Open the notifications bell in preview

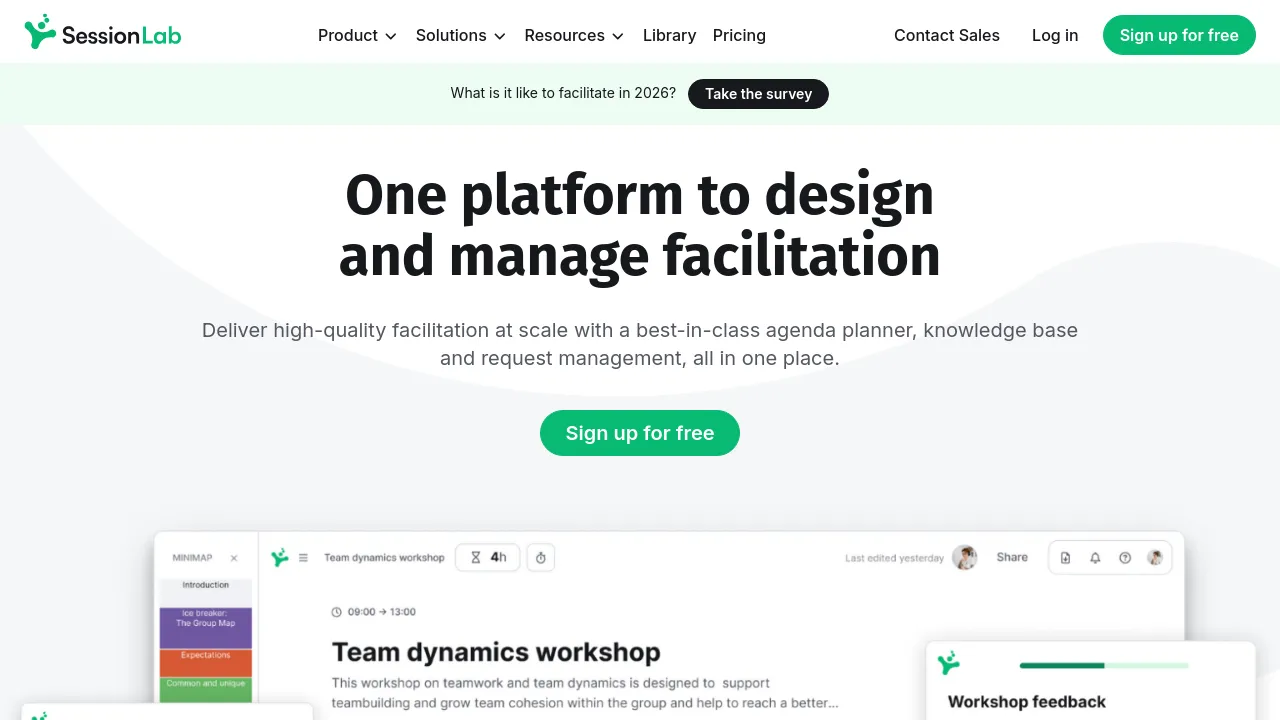coord(1095,558)
